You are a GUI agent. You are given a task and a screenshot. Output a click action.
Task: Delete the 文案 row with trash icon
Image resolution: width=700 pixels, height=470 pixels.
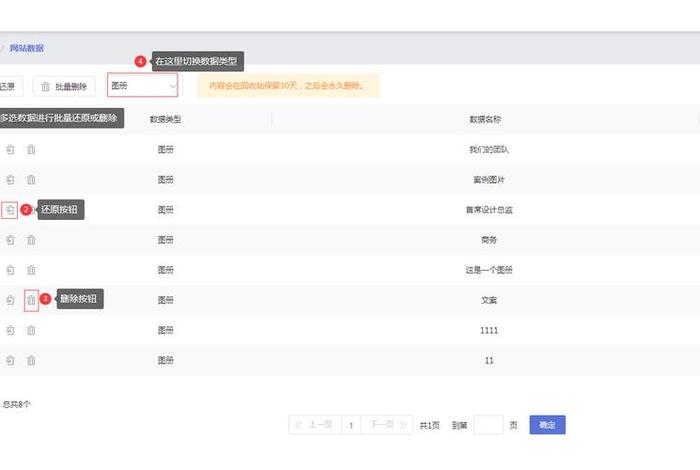pos(31,300)
